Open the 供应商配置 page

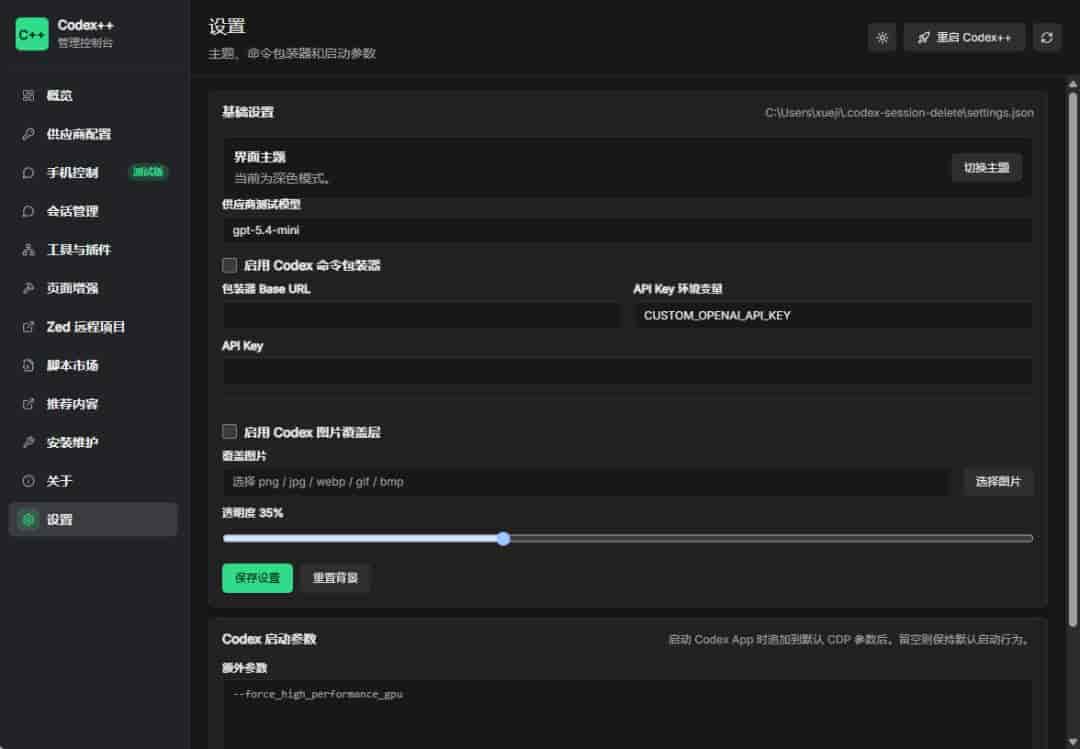pyautogui.click(x=93, y=134)
